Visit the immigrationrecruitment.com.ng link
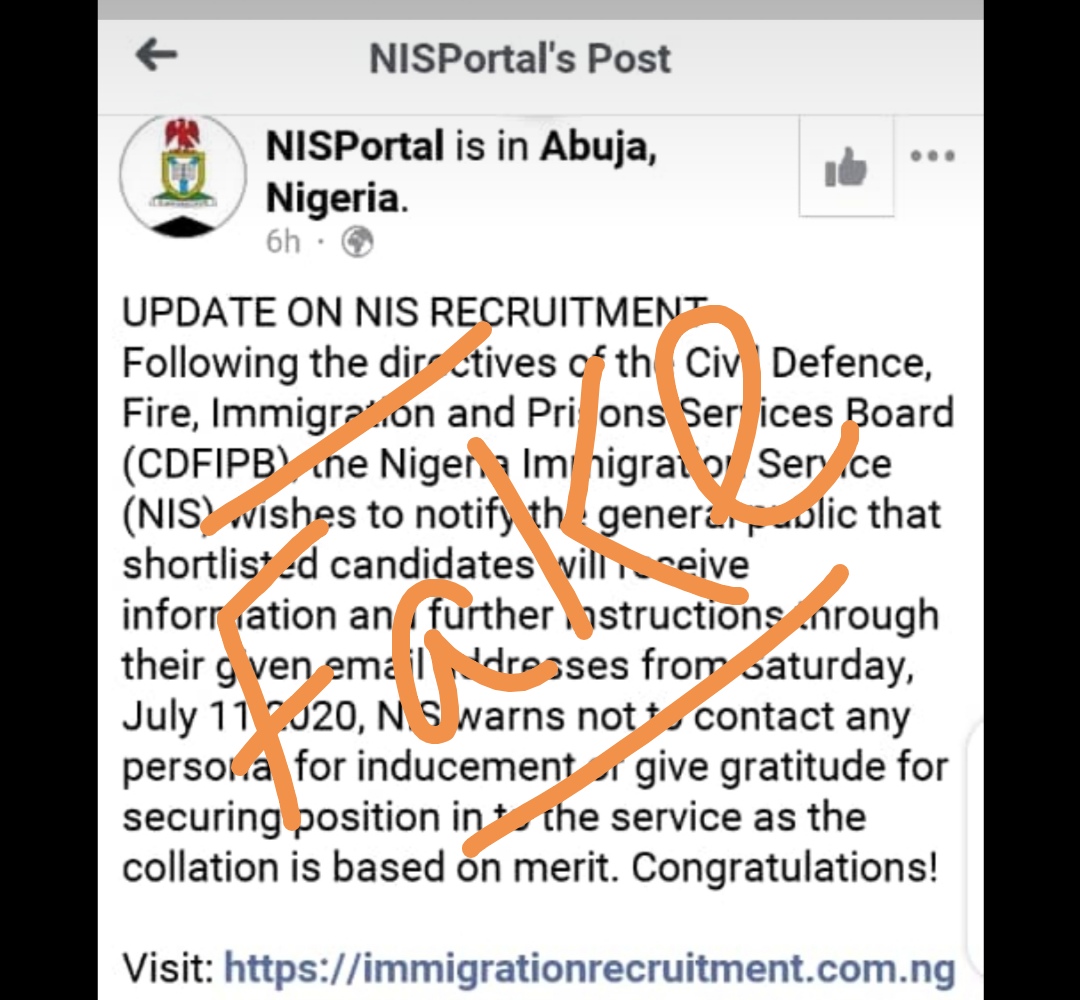Image resolution: width=1080 pixels, height=1000 pixels. pos(589,968)
